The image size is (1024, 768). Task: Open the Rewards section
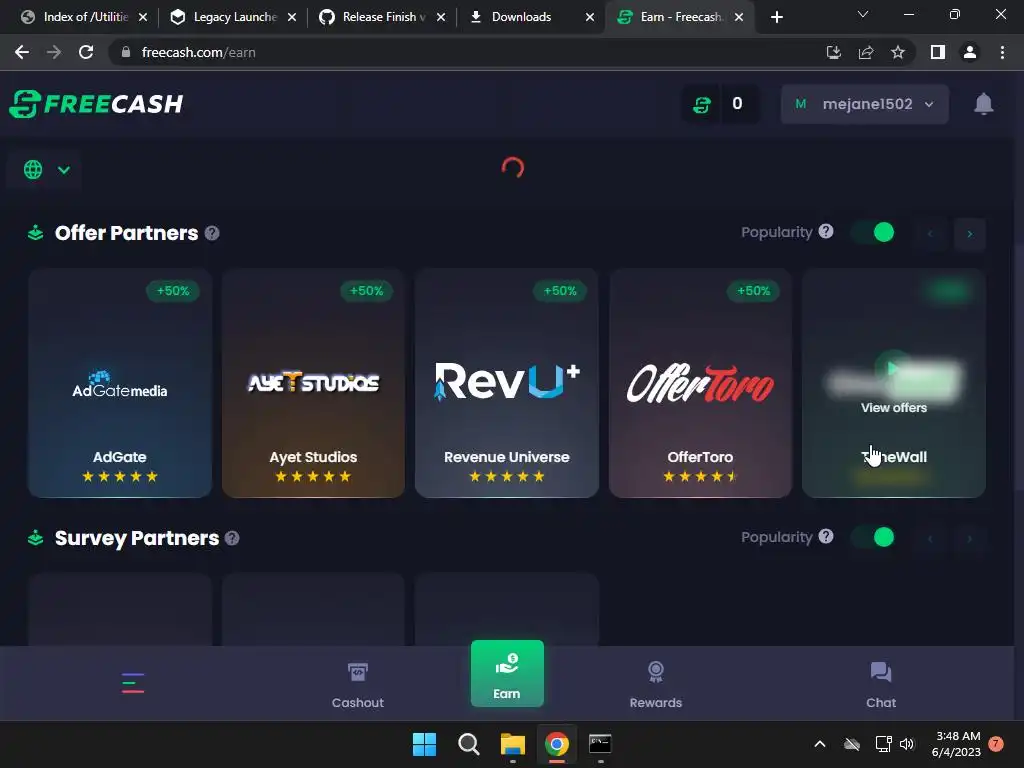point(656,685)
